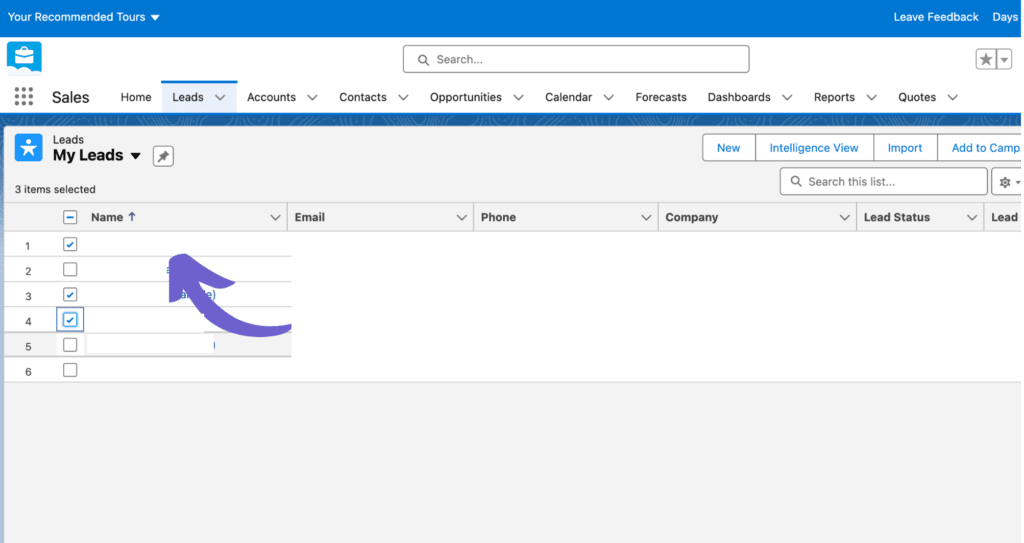Click the Leave Feedback link
The height and width of the screenshot is (543, 1024).
(936, 17)
